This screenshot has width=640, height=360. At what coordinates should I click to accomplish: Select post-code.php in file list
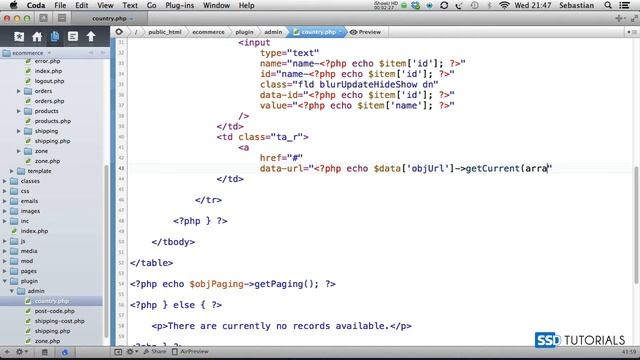[x=54, y=311]
